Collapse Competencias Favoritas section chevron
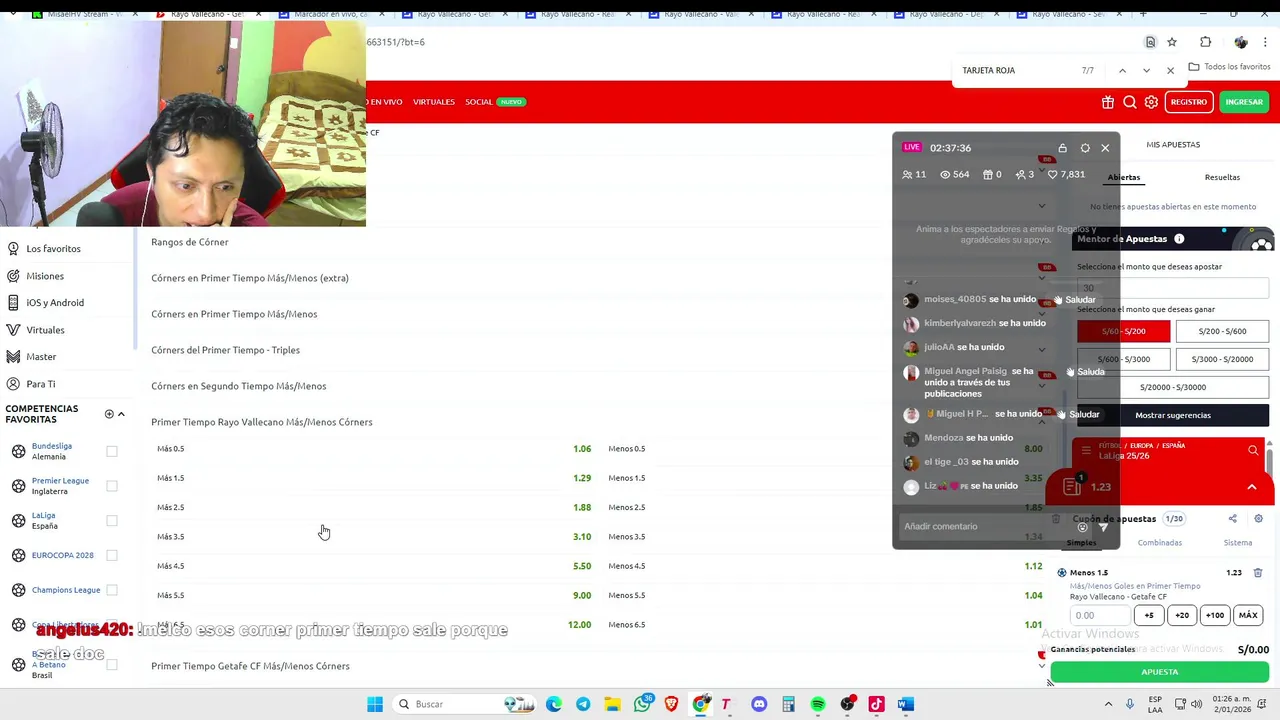1280x720 pixels. (x=121, y=414)
